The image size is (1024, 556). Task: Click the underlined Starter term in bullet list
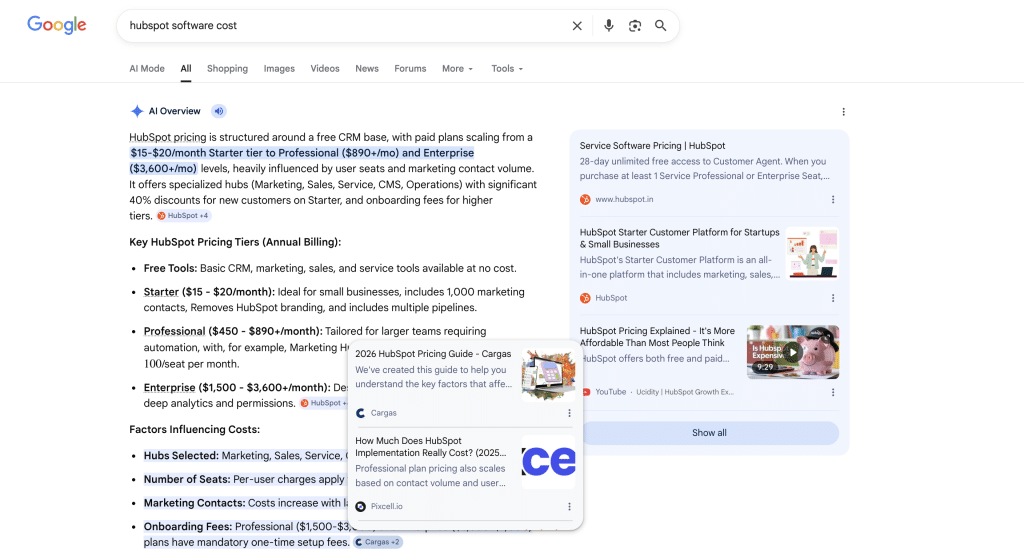pos(161,292)
